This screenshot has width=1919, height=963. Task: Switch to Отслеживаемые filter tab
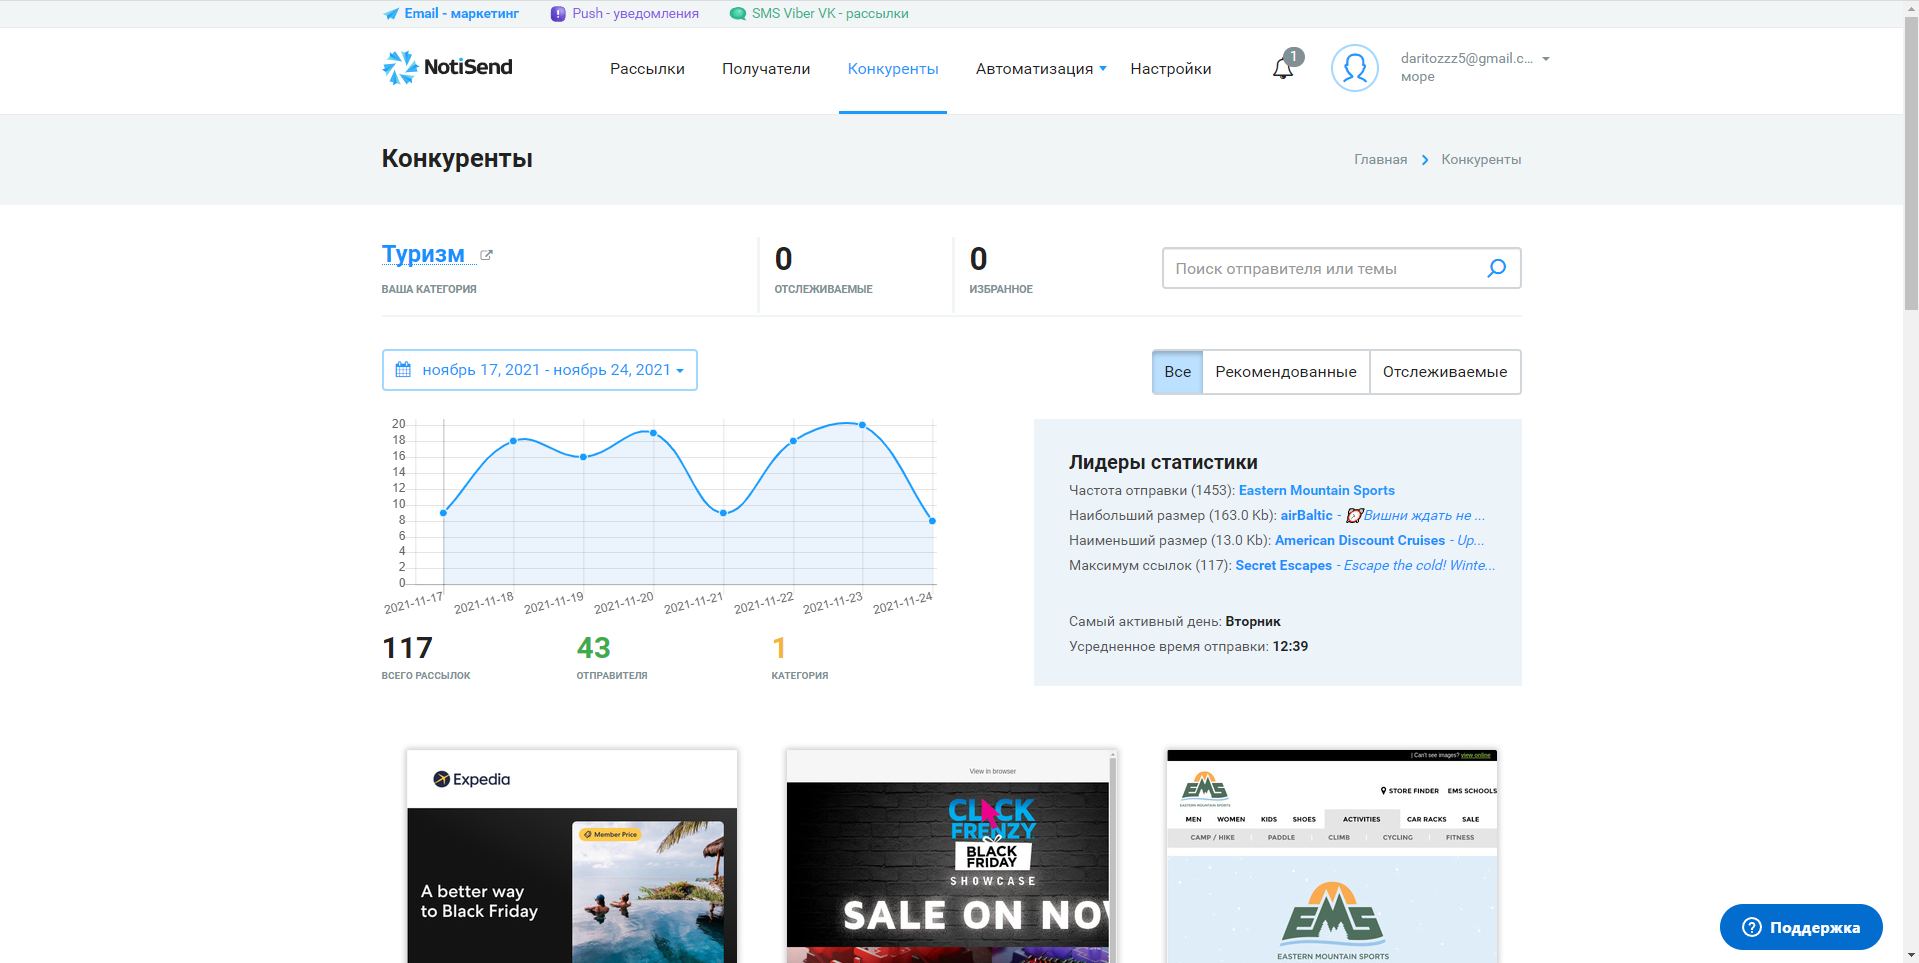(x=1445, y=372)
